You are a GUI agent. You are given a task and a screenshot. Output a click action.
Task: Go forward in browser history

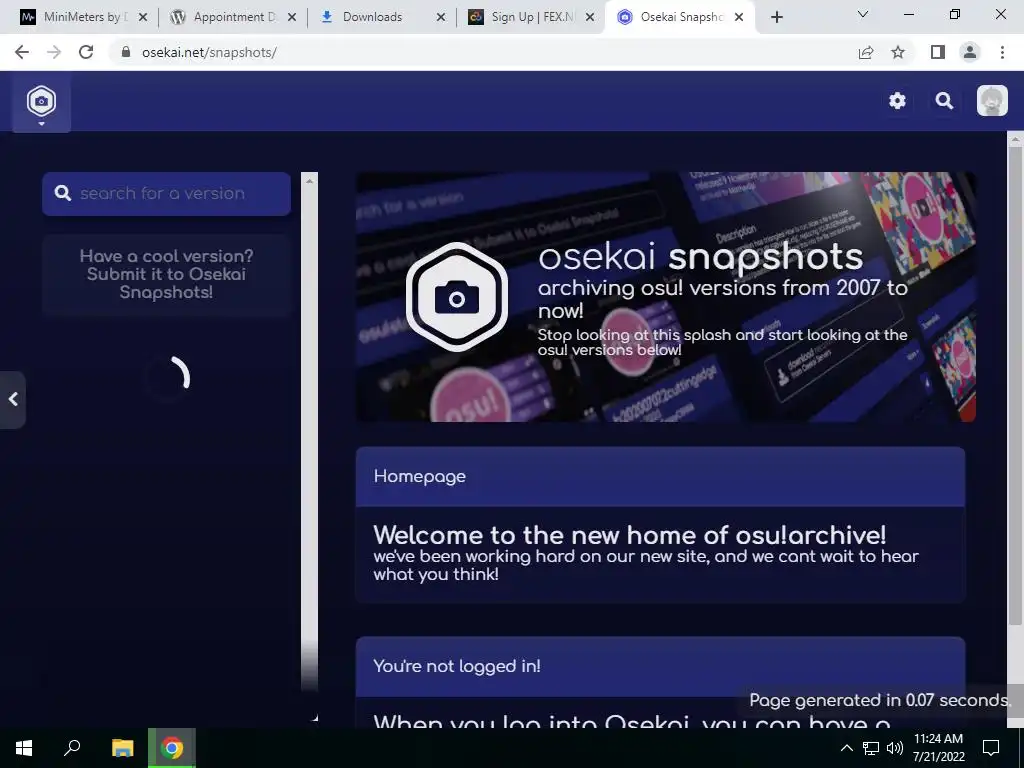tap(54, 52)
